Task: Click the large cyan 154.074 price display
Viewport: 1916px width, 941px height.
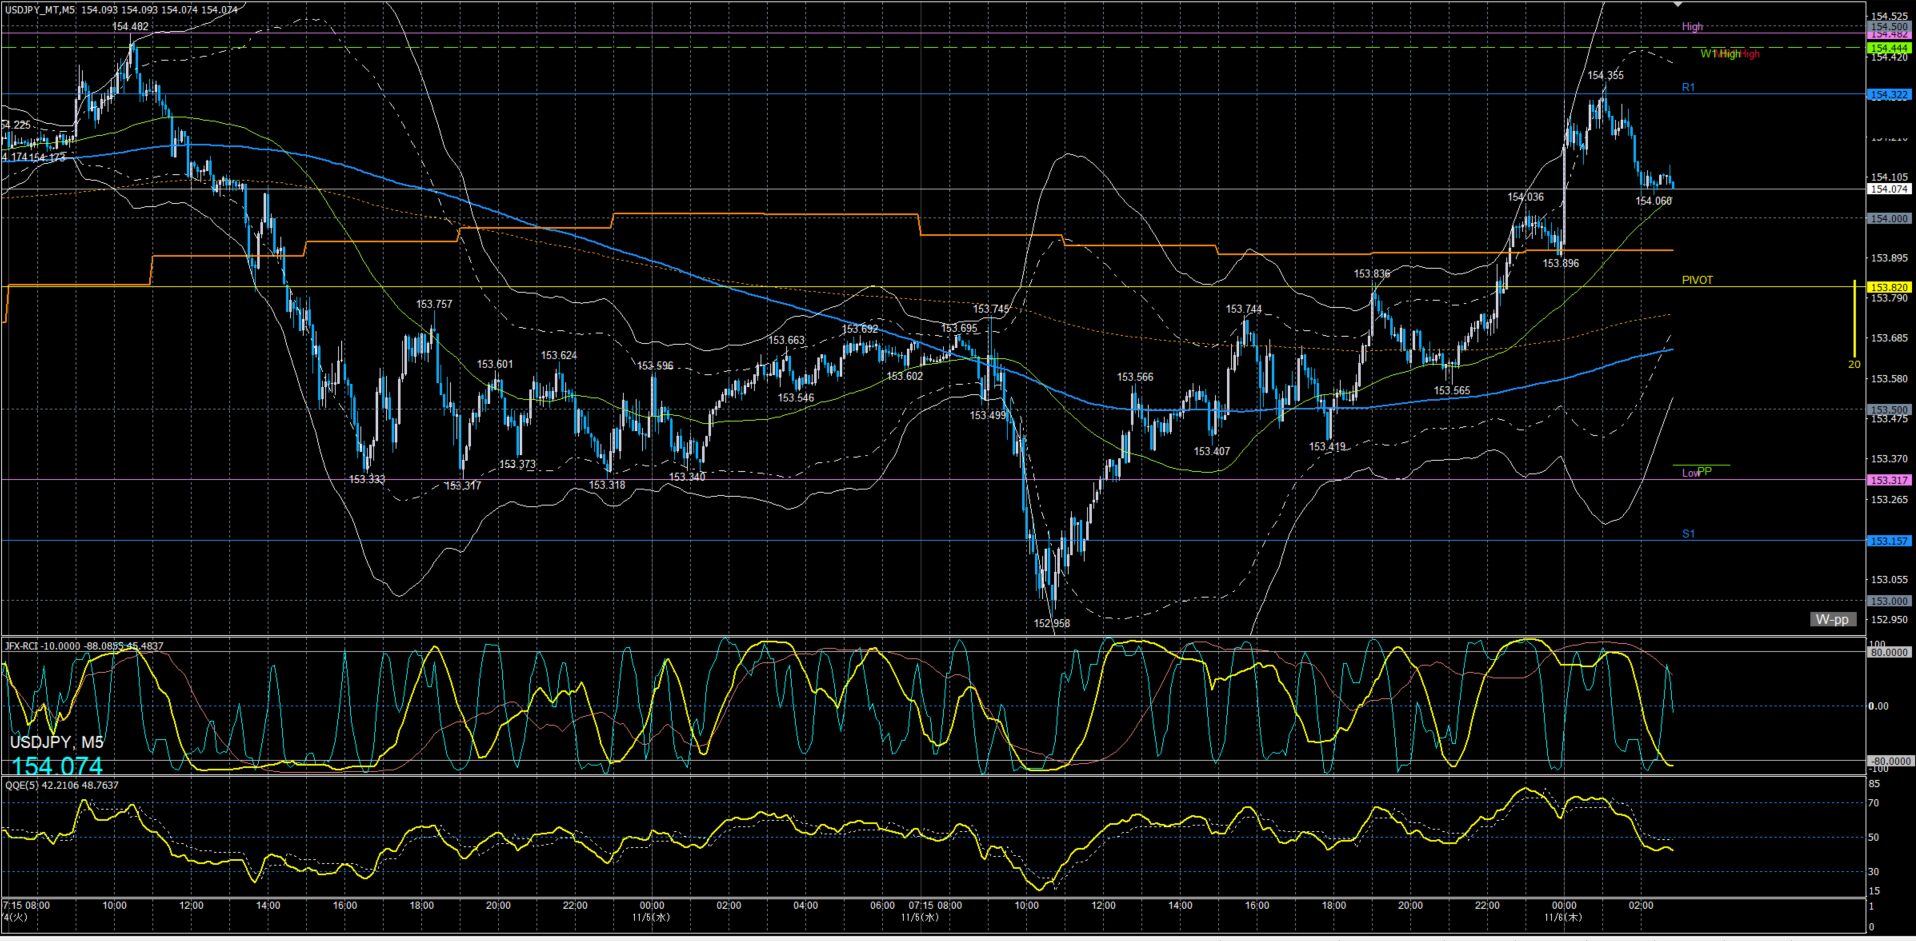Action: (x=57, y=766)
